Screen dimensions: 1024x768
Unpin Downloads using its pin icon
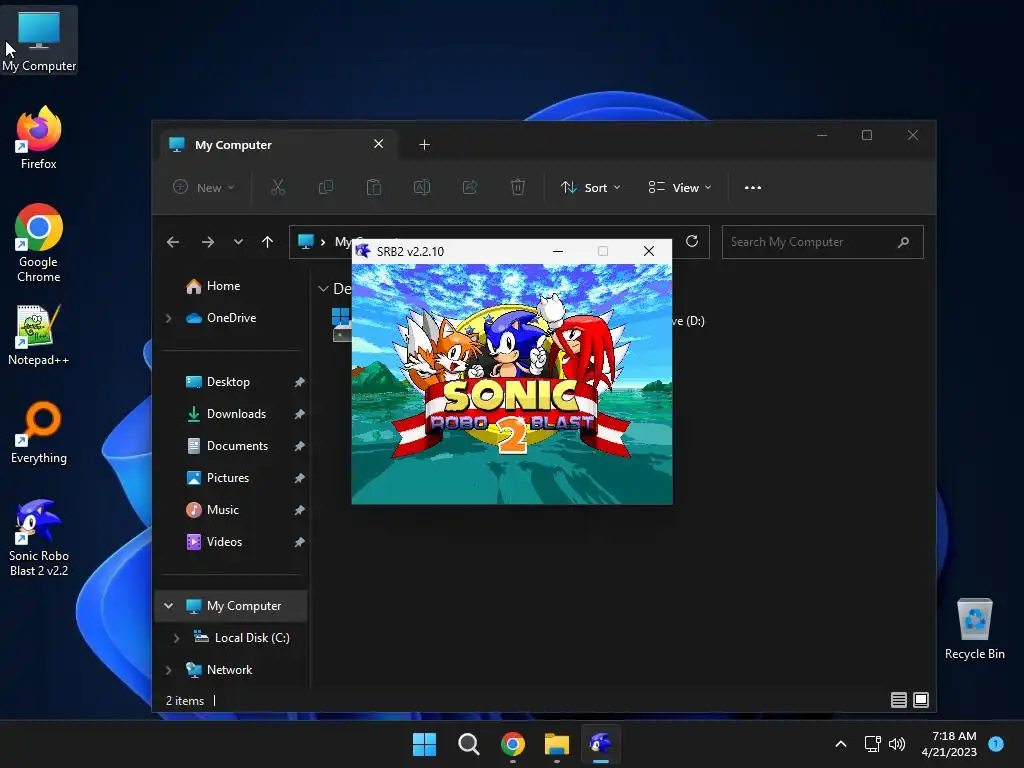coord(299,414)
